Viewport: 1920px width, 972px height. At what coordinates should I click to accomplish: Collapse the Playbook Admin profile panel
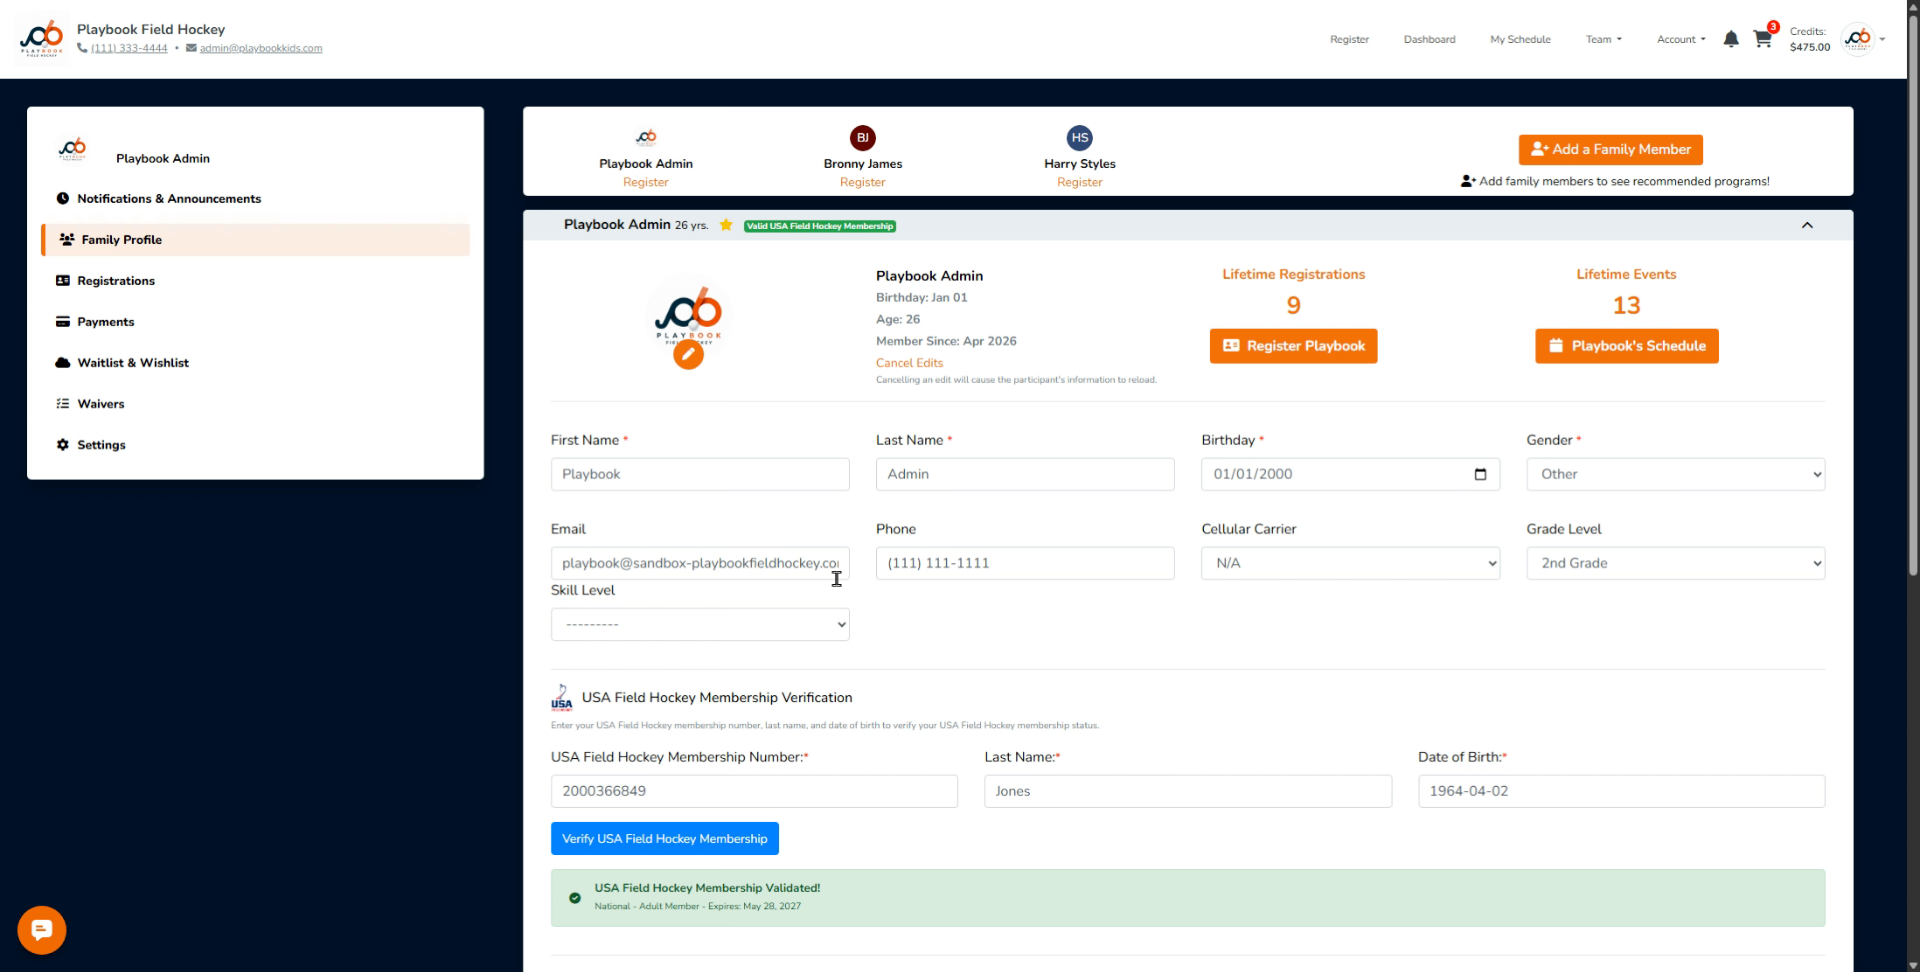[x=1807, y=225]
